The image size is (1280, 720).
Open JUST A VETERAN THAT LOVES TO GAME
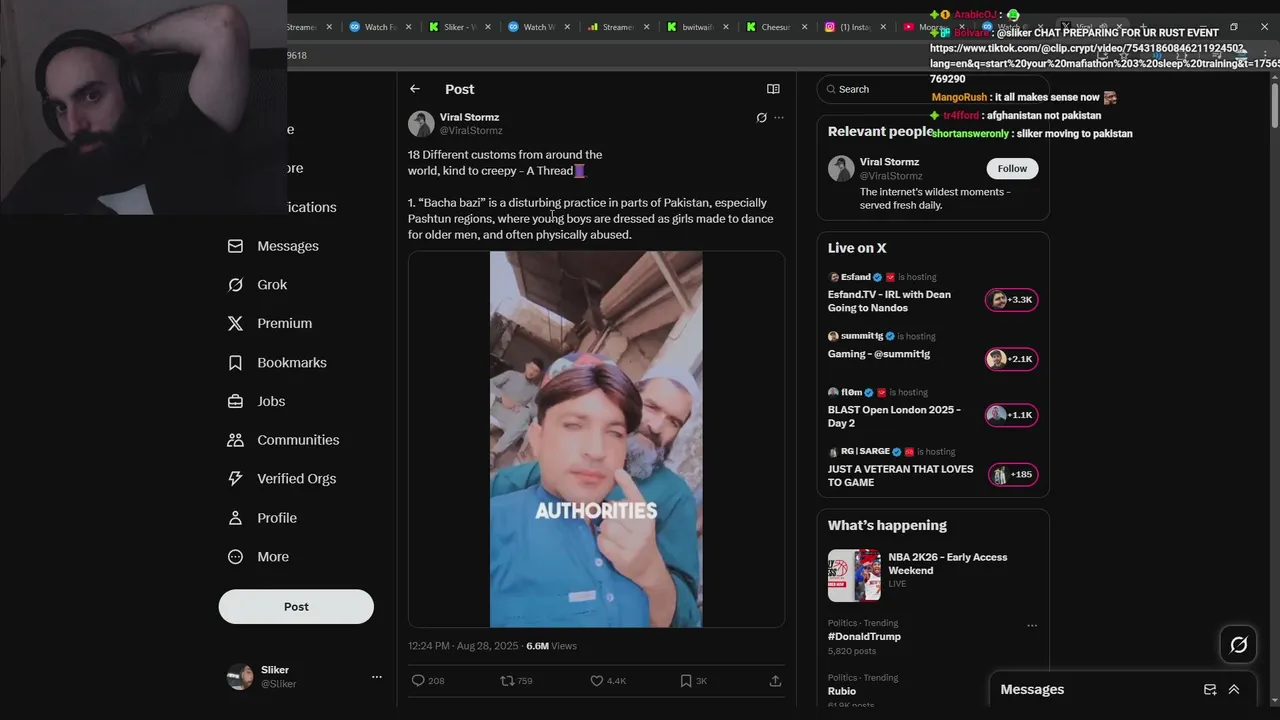(900, 476)
